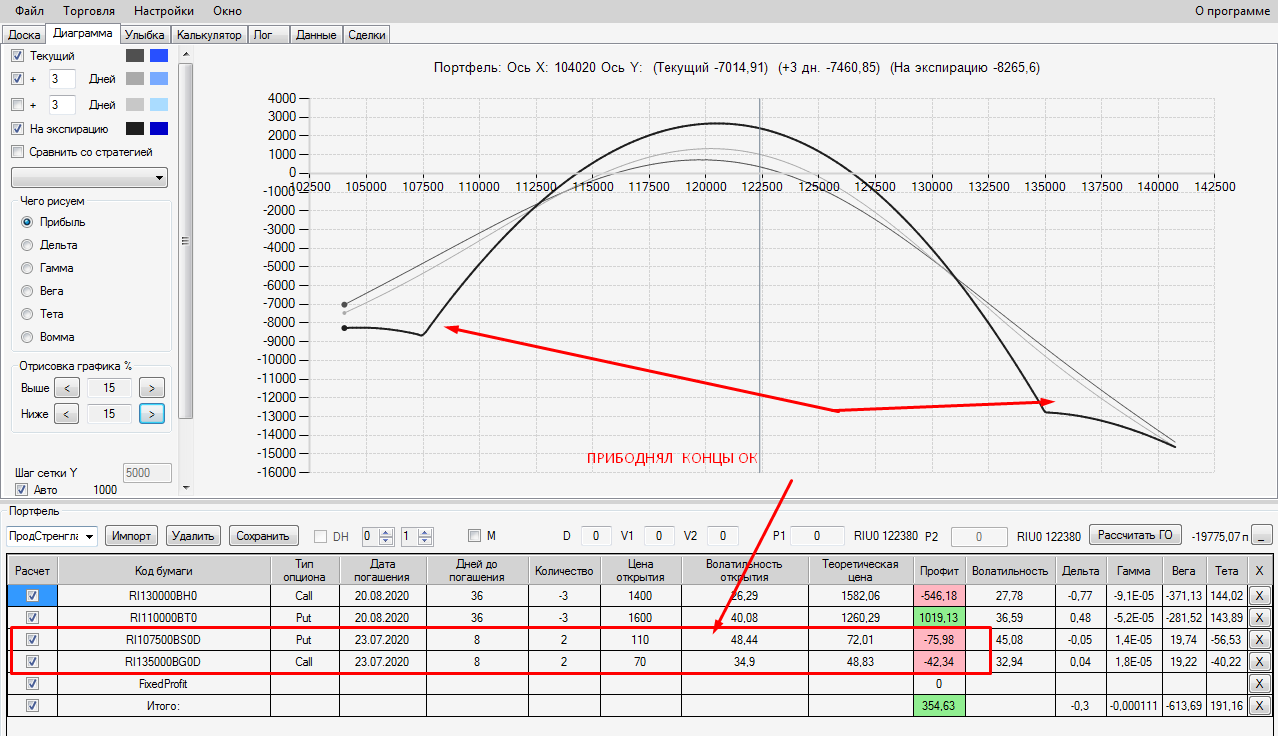Increment the first DH spinner showing 0

pyautogui.click(x=388, y=532)
